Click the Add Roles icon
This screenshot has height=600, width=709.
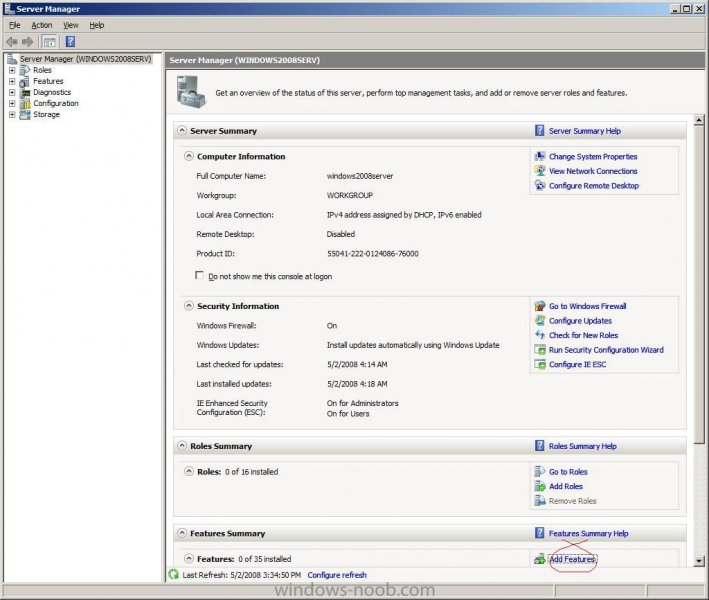[540, 486]
